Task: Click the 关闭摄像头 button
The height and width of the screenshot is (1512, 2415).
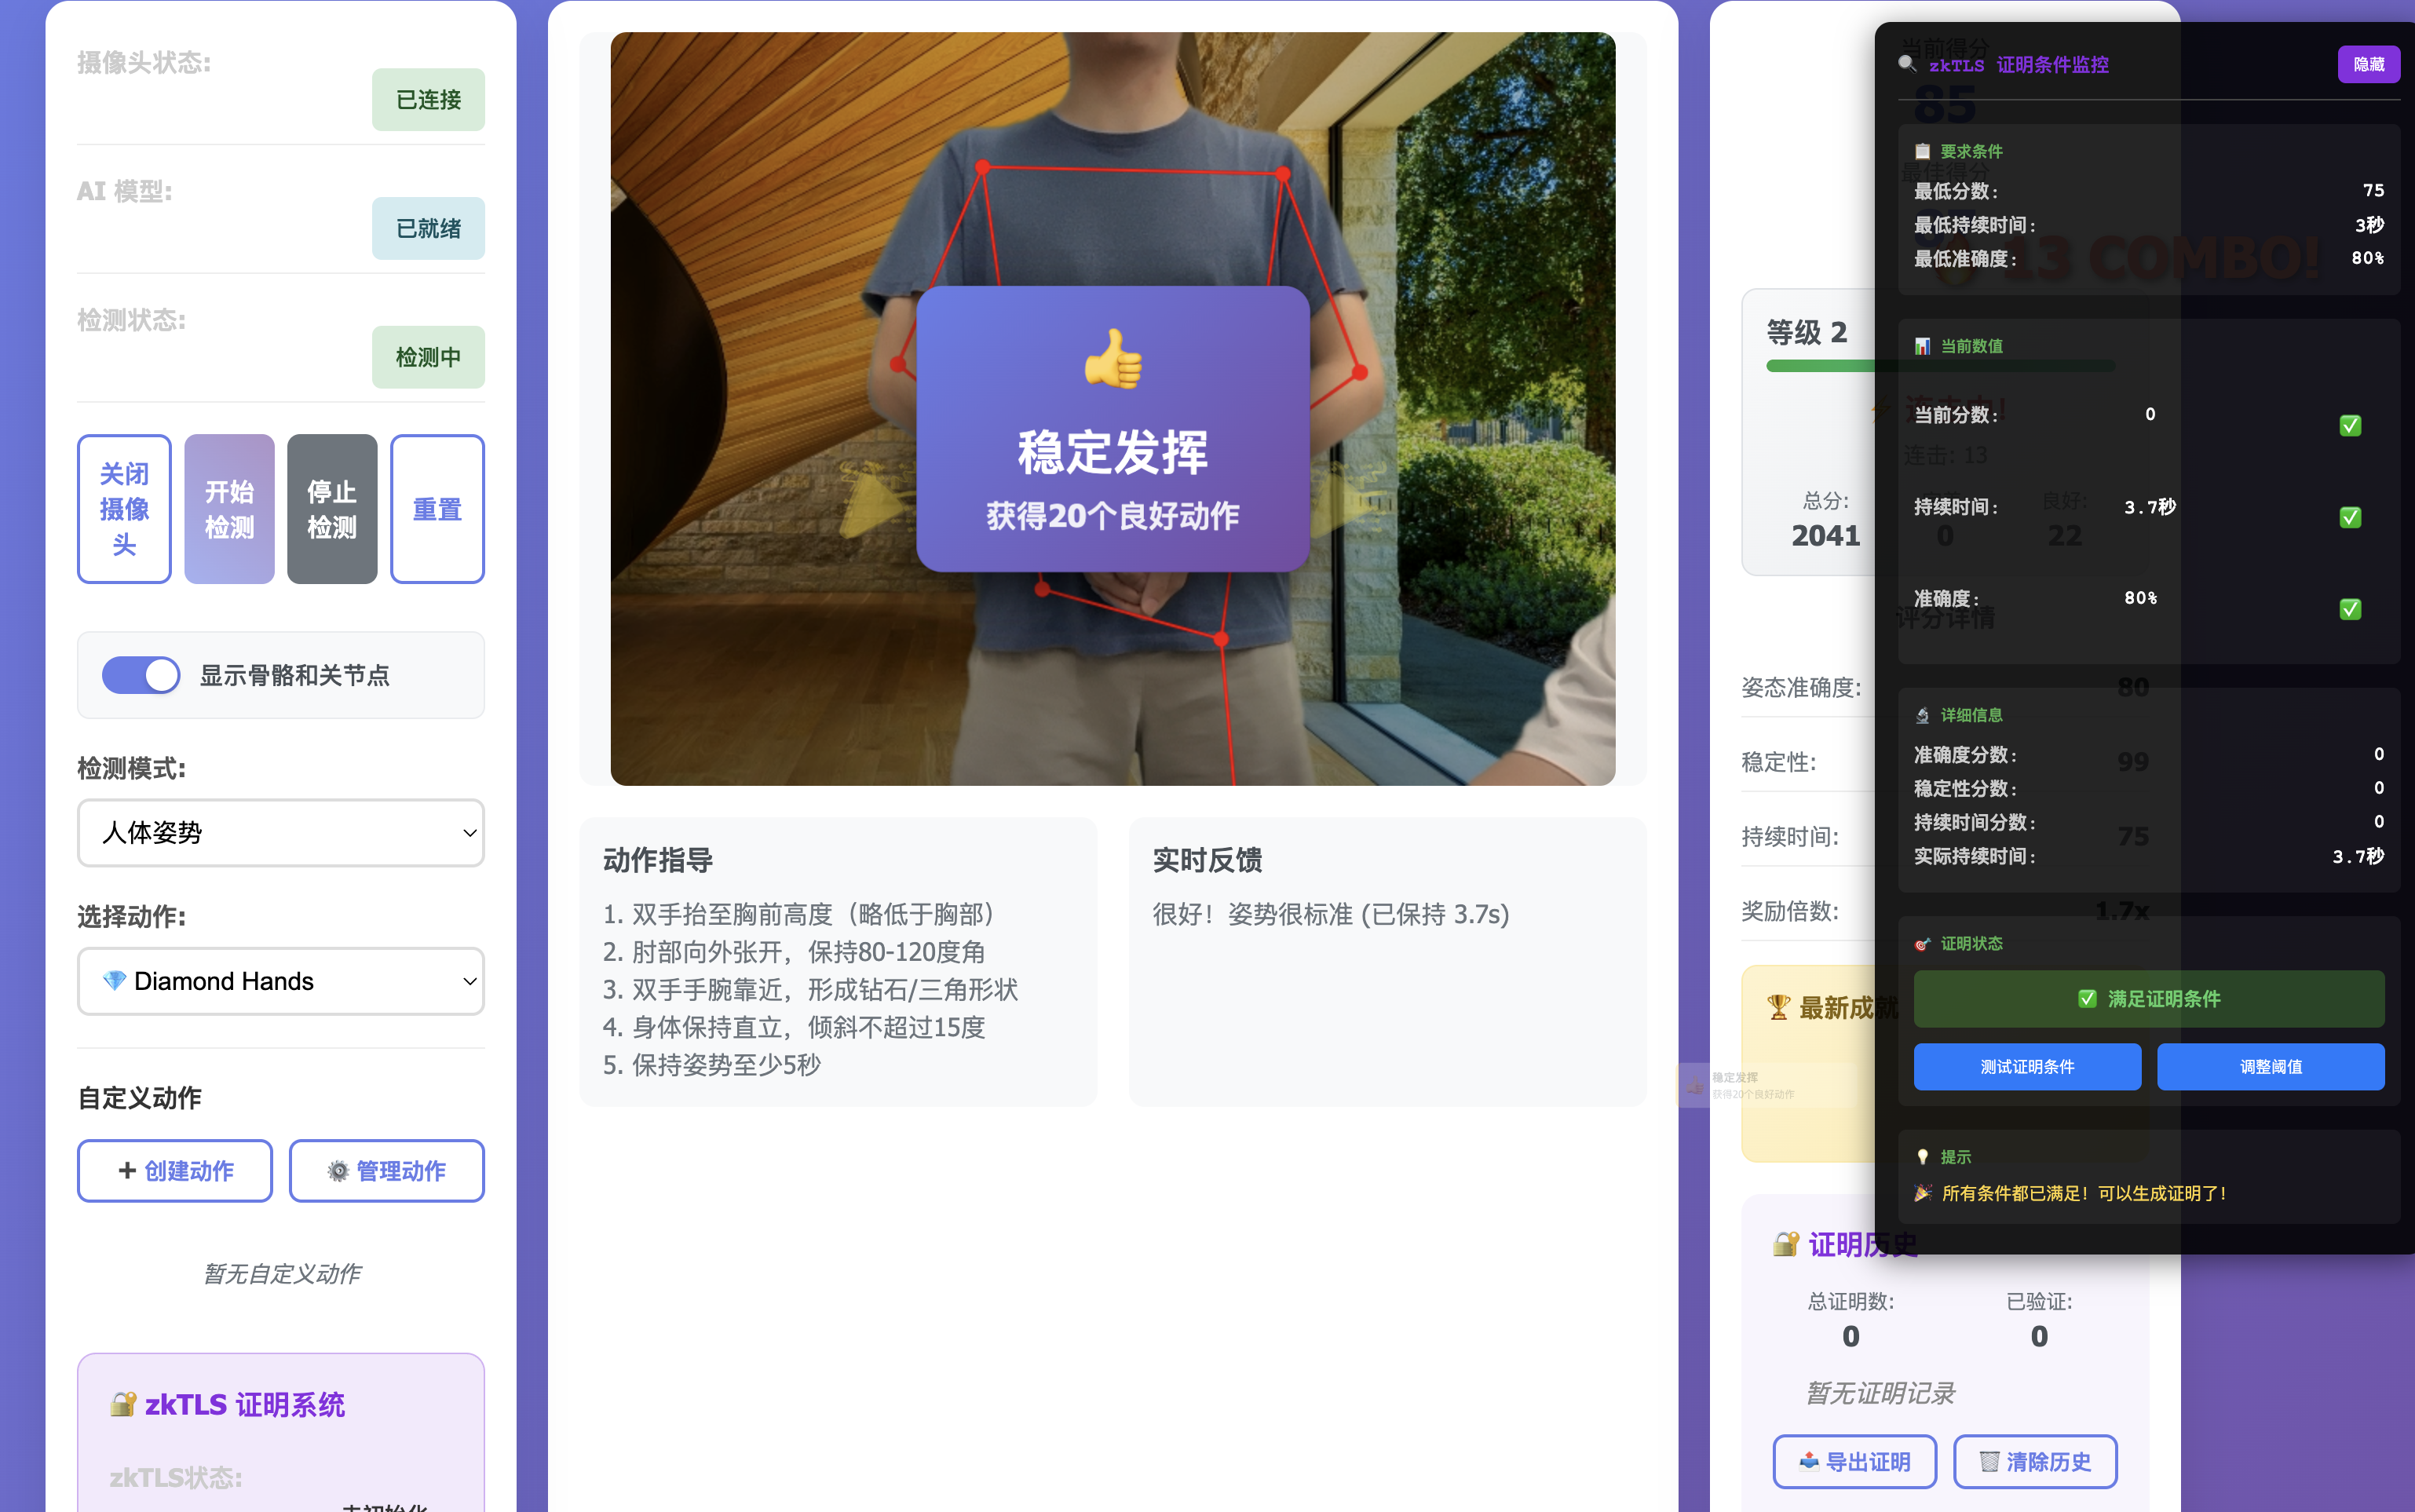Action: click(124, 509)
